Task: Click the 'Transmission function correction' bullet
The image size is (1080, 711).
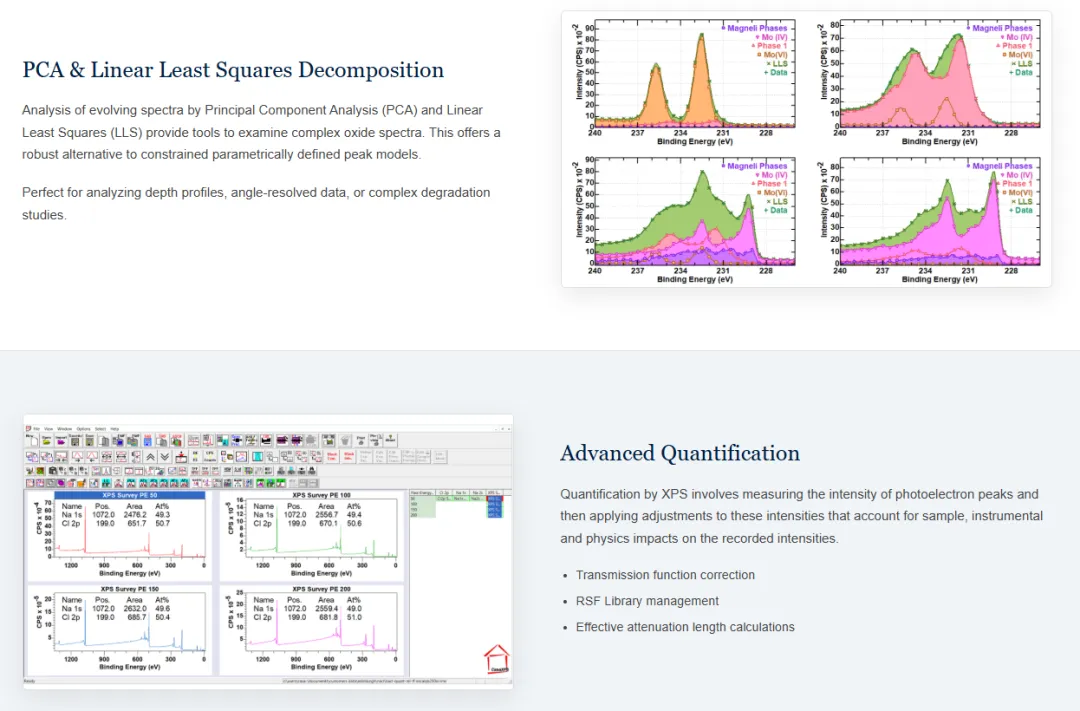Action: coord(665,575)
